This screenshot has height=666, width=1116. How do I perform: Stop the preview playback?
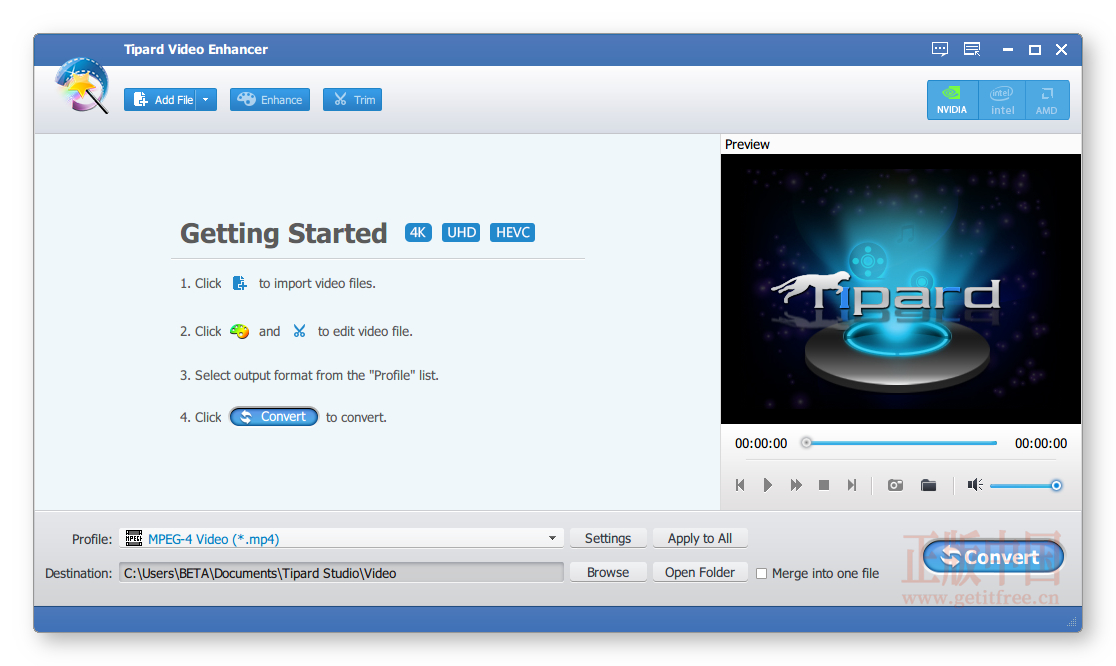coord(823,485)
